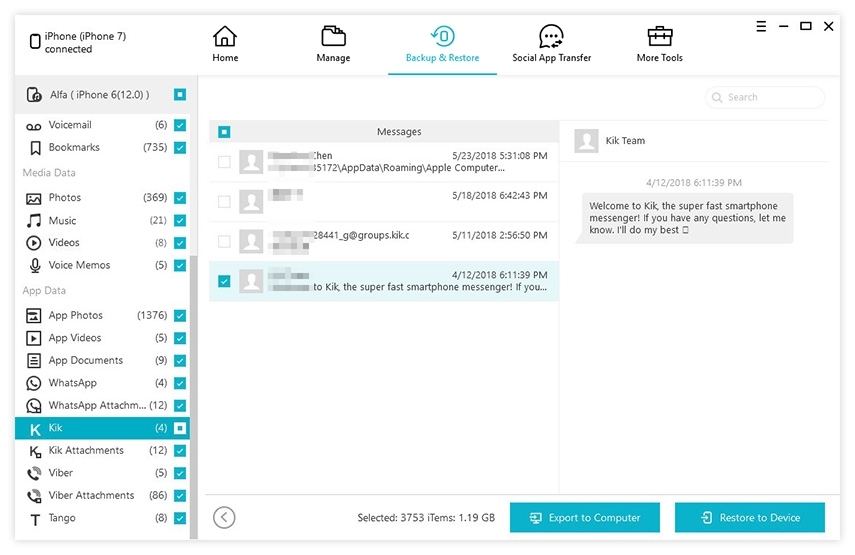855x555 pixels.
Task: Click the WhatsApp Attachments icon
Action: coord(34,406)
